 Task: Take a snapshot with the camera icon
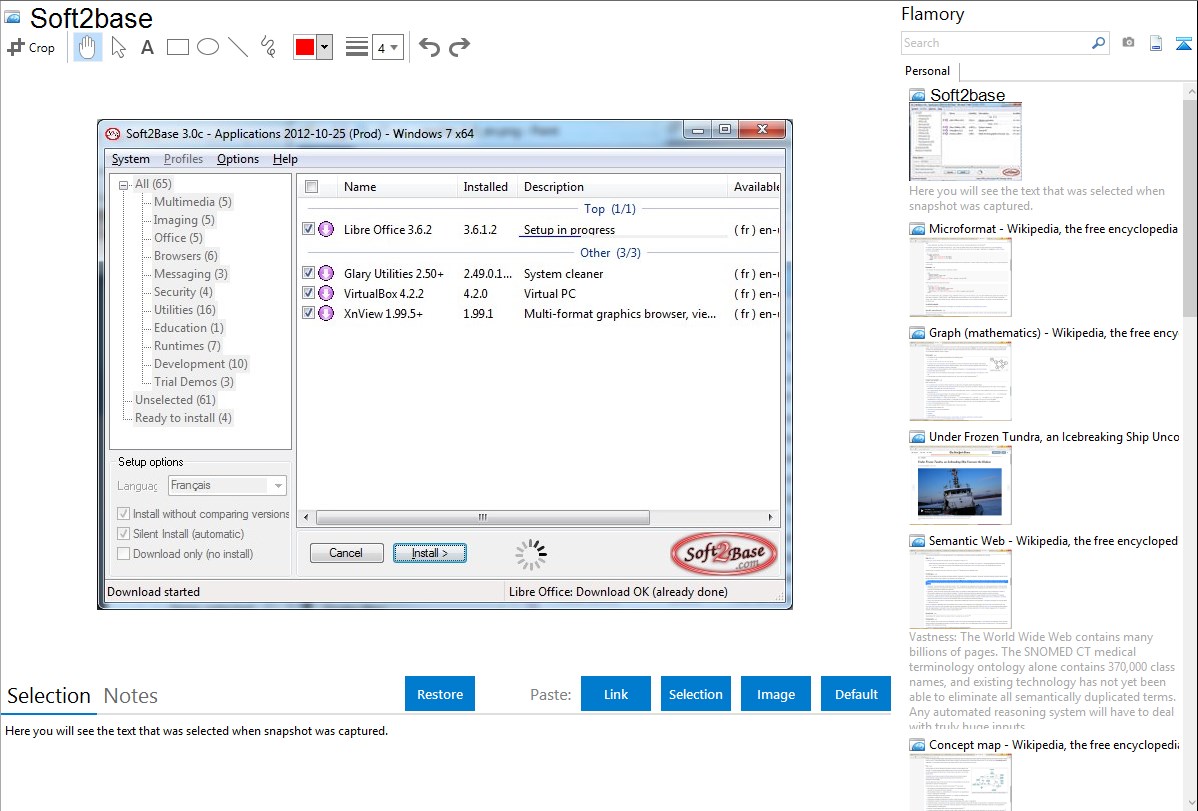click(1128, 43)
